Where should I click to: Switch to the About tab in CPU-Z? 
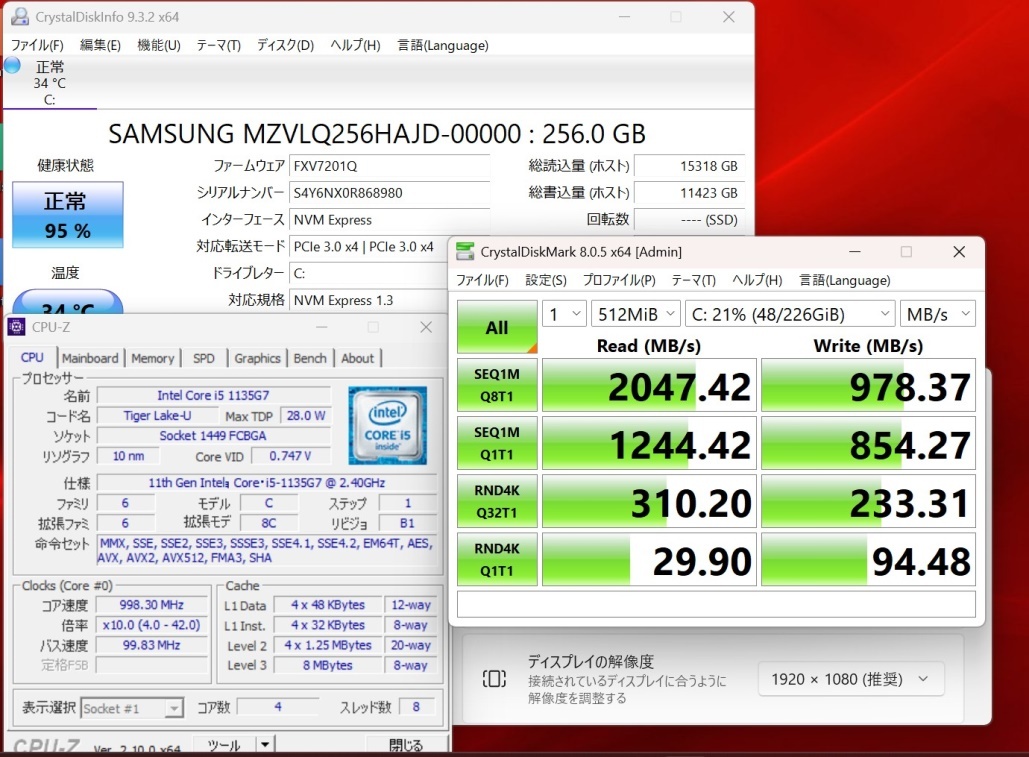pos(358,358)
